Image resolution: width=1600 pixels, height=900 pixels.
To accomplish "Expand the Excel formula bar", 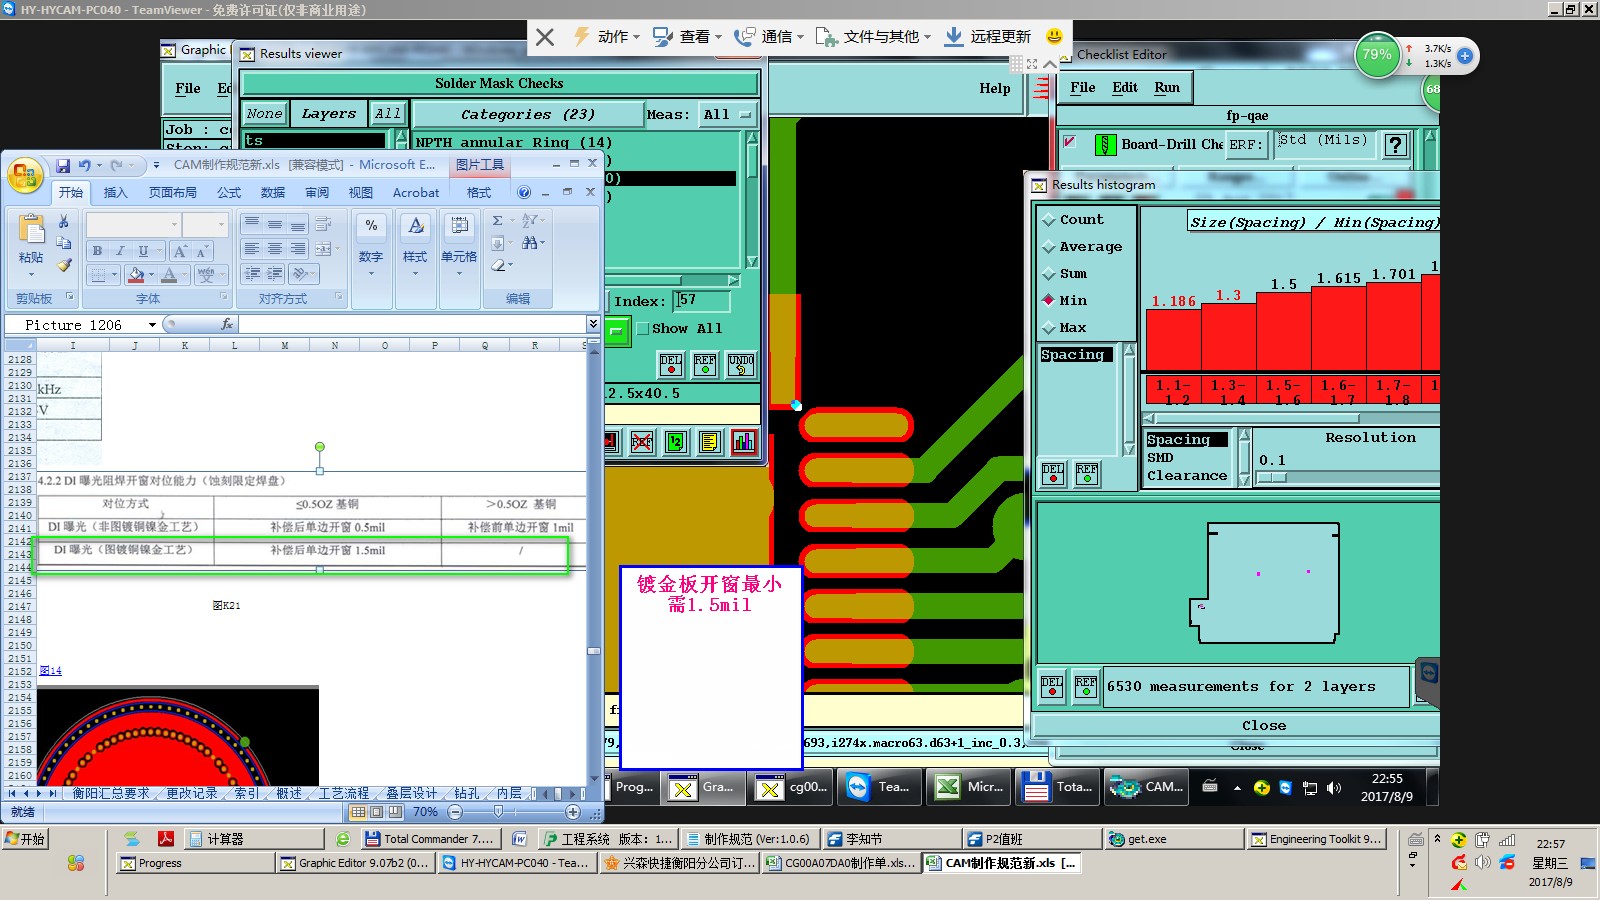I will point(593,324).
